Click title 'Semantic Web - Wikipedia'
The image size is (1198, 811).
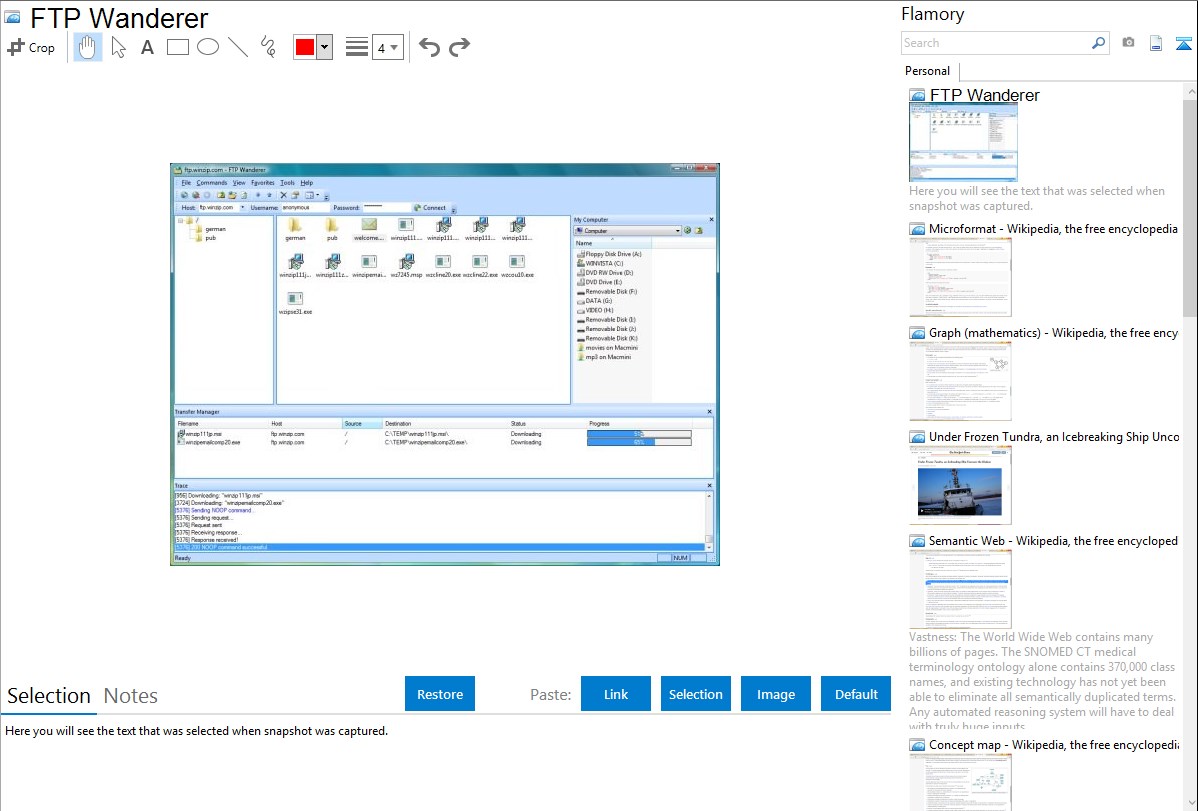click(x=1053, y=540)
